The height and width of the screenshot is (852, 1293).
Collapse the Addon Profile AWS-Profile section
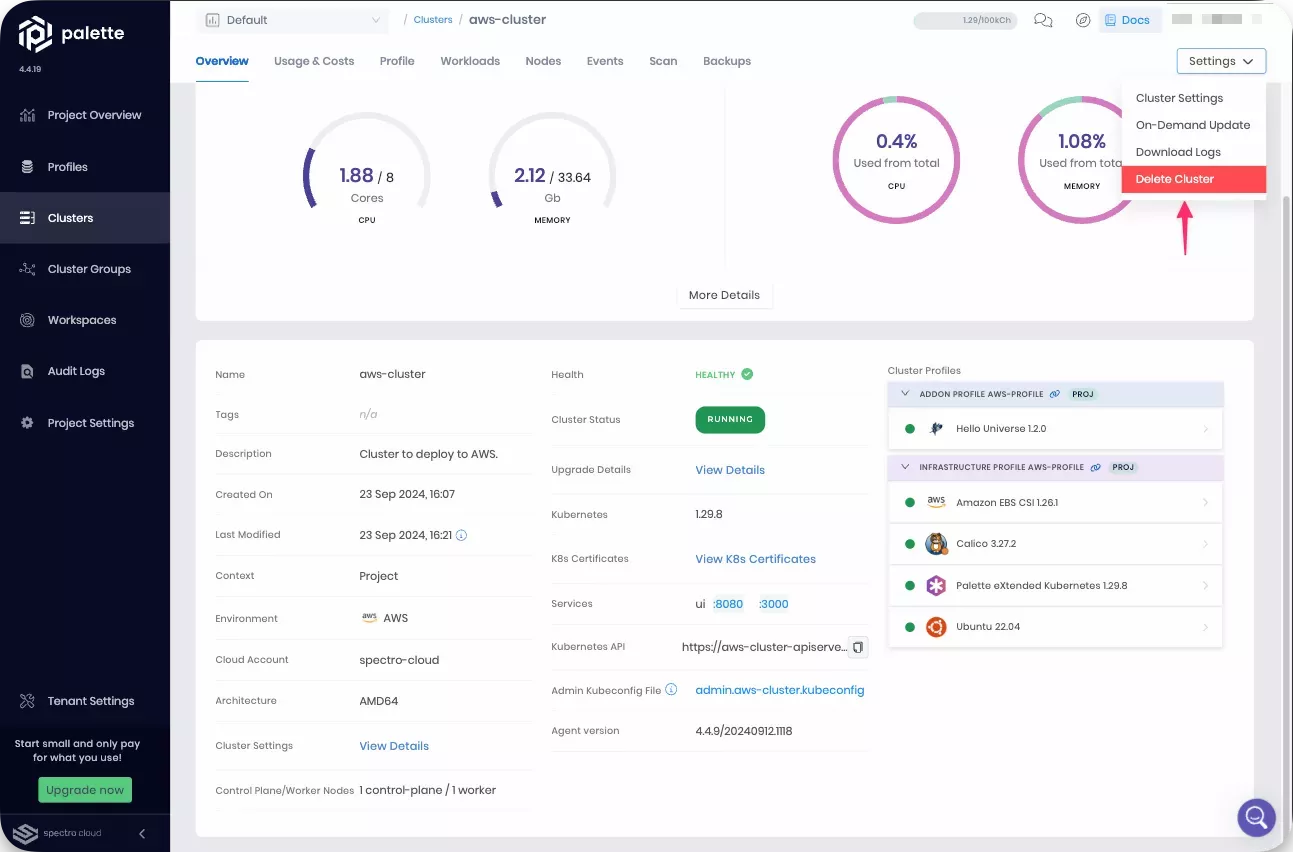[905, 394]
